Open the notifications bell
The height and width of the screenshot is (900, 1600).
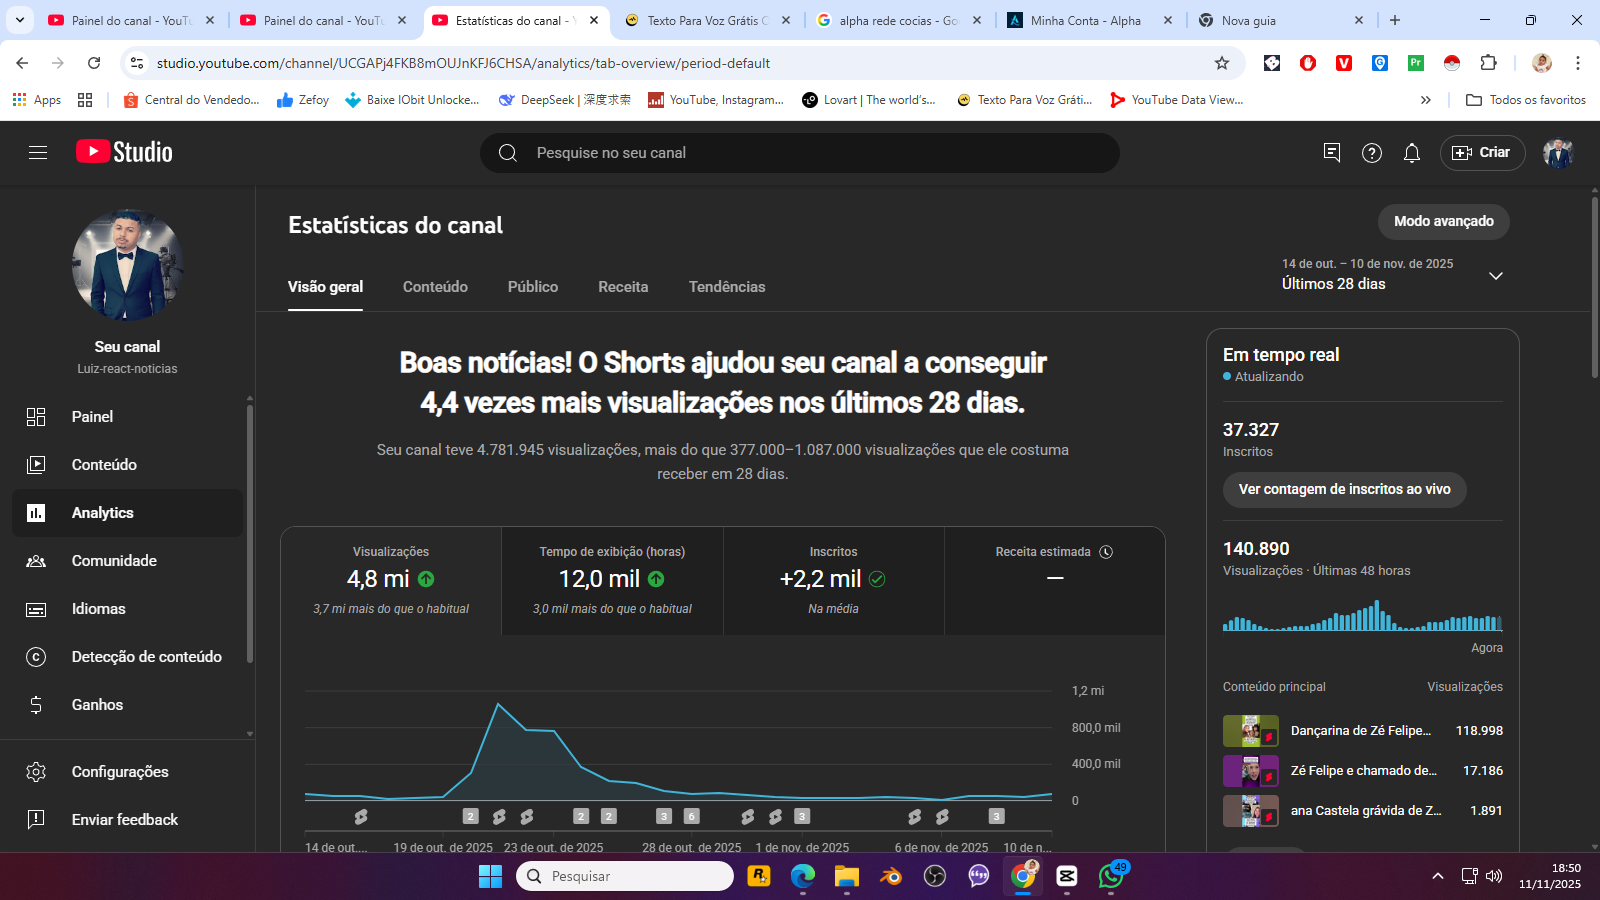point(1412,152)
